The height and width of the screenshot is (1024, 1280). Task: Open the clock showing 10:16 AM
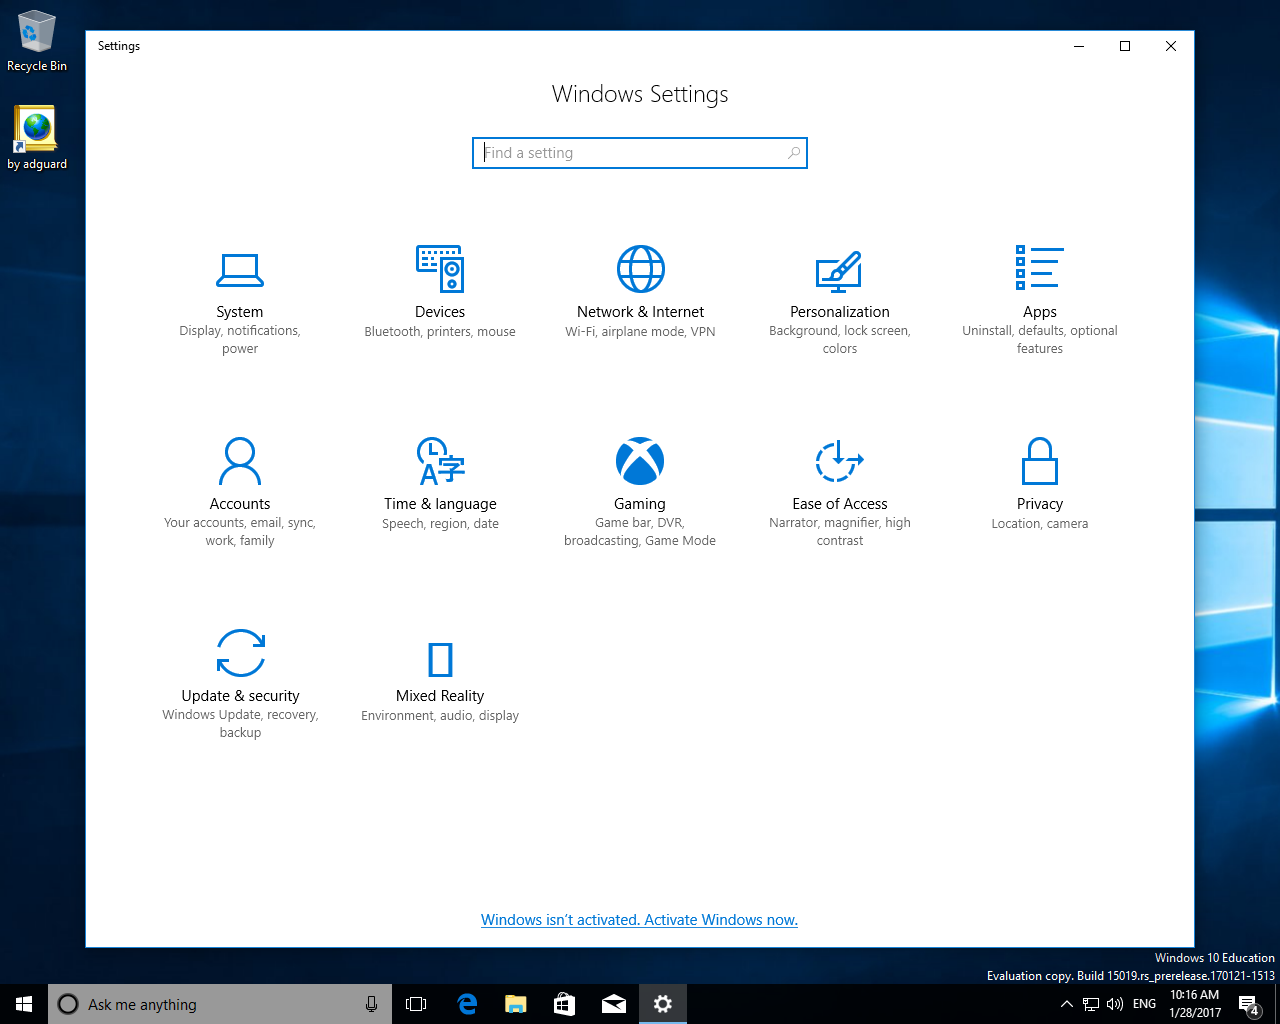pos(1195,1004)
